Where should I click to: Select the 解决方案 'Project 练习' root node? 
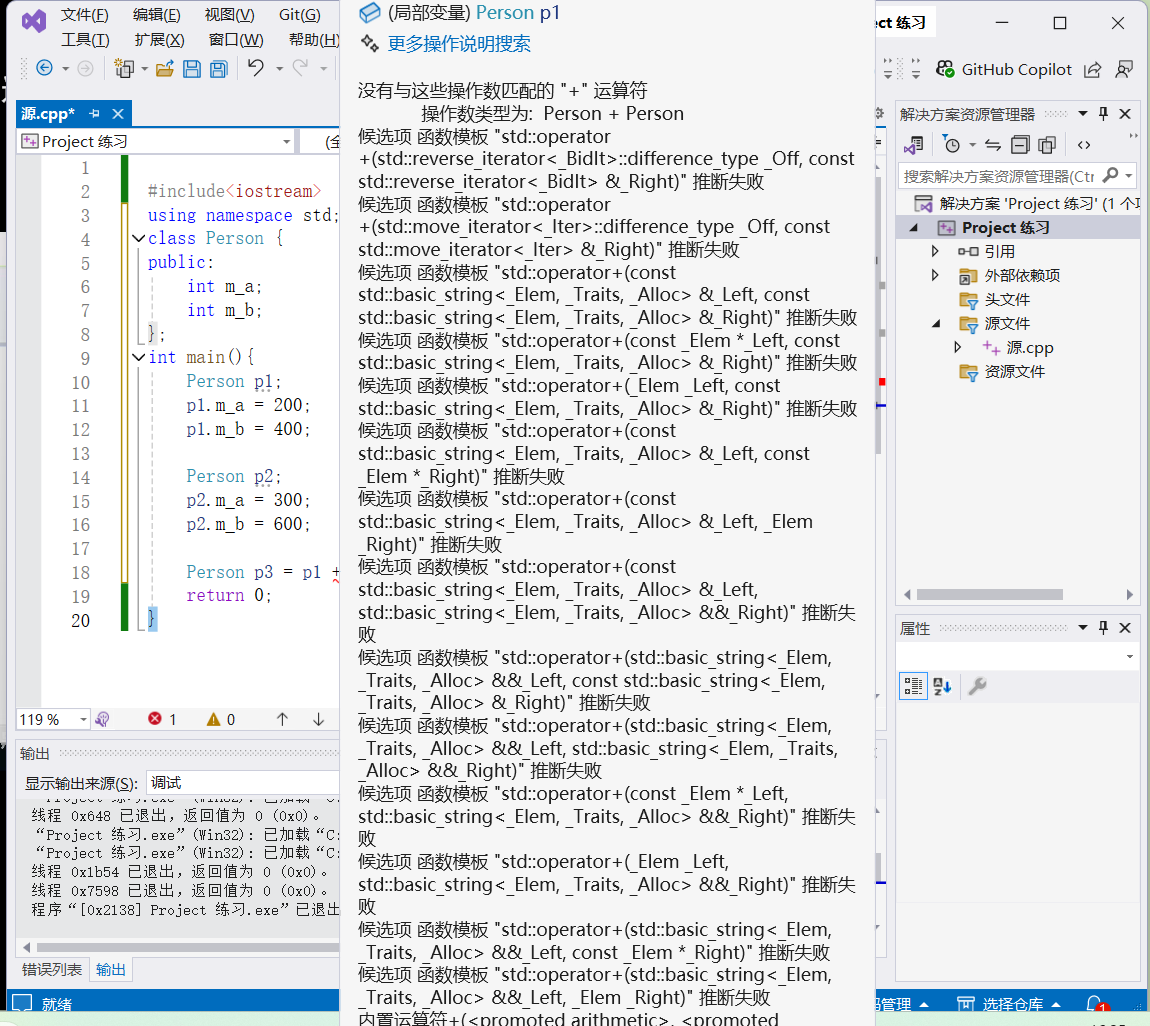coord(1038,204)
